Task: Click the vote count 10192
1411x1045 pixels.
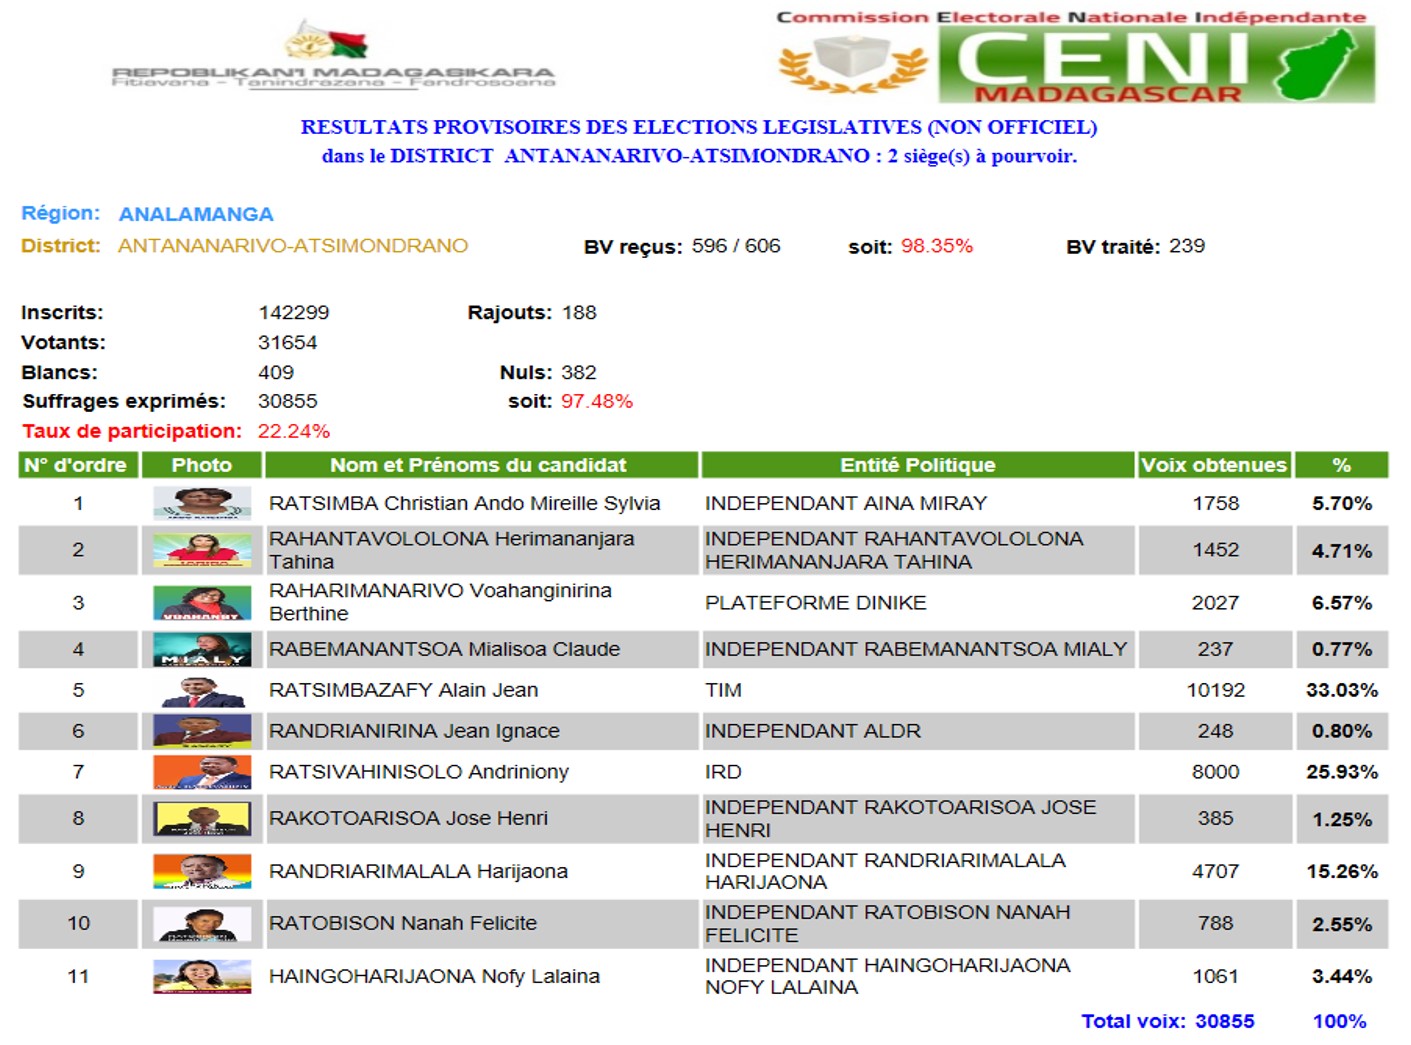Action: pyautogui.click(x=1215, y=690)
